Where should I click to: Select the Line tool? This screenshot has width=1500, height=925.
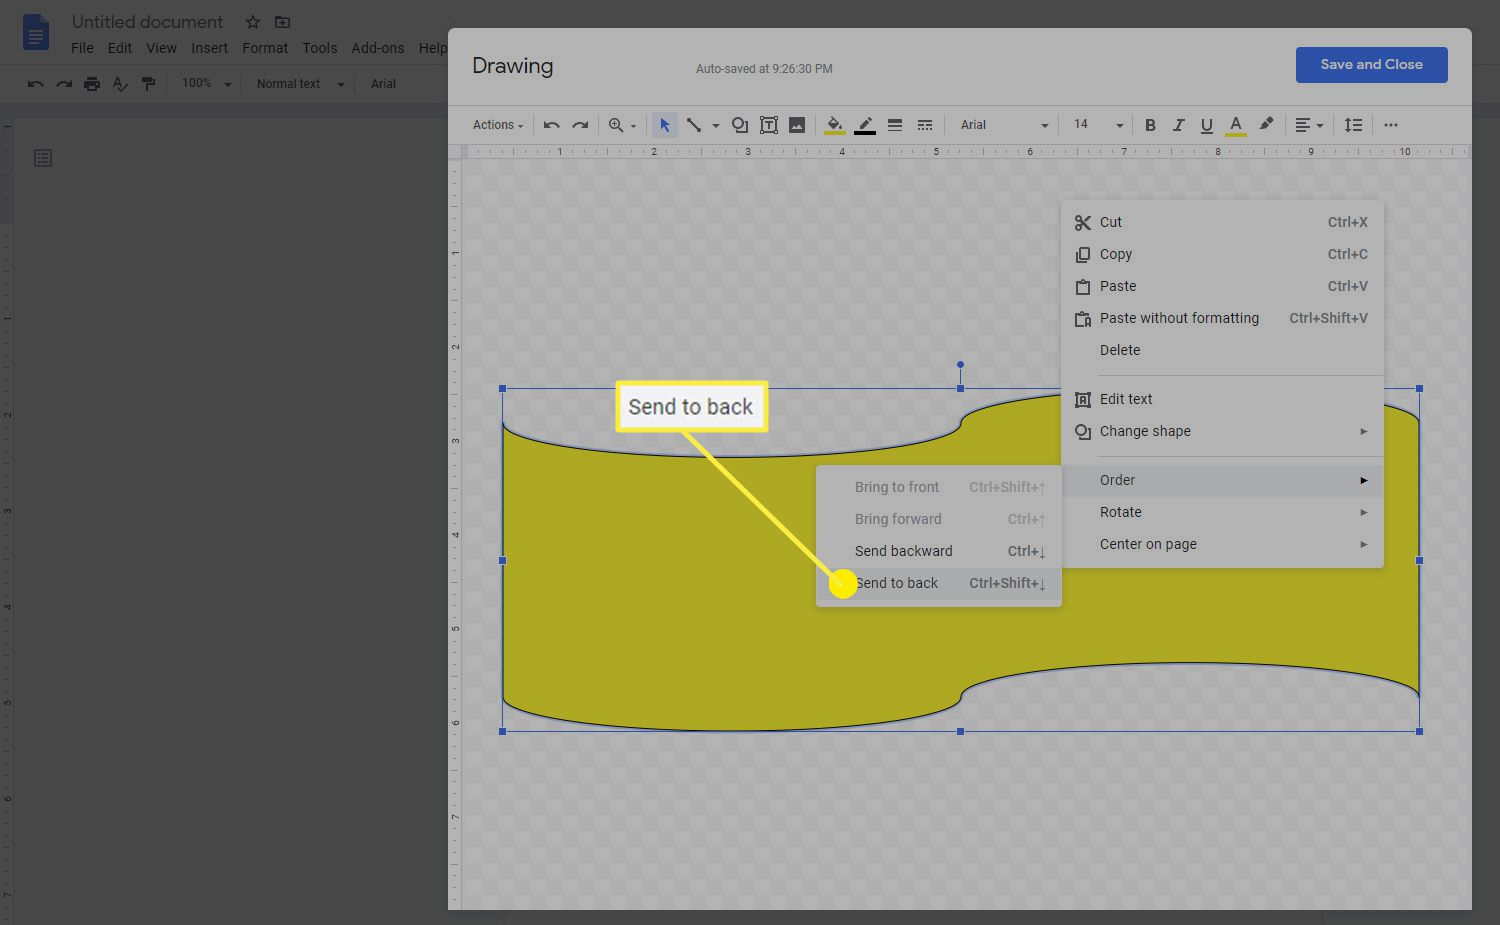pyautogui.click(x=694, y=125)
